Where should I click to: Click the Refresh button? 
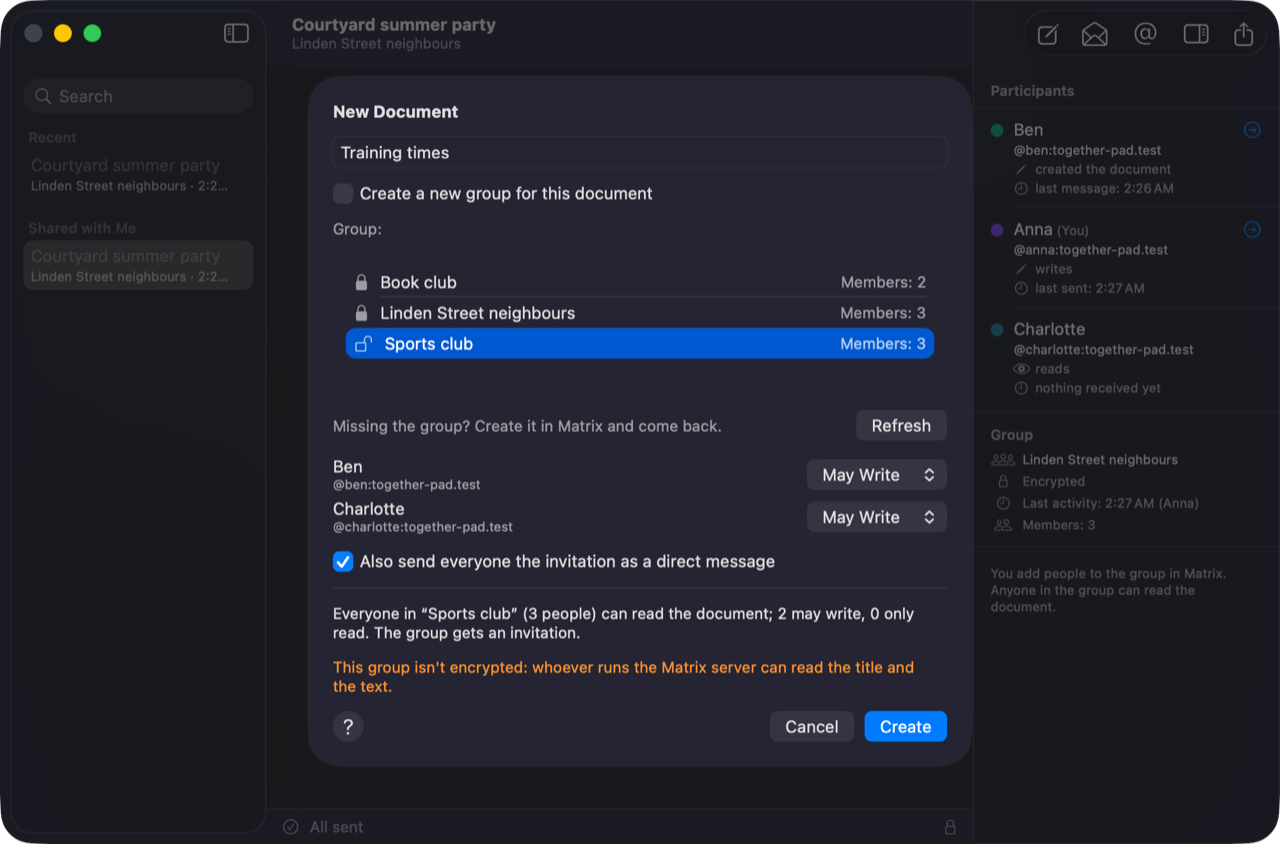click(x=901, y=426)
